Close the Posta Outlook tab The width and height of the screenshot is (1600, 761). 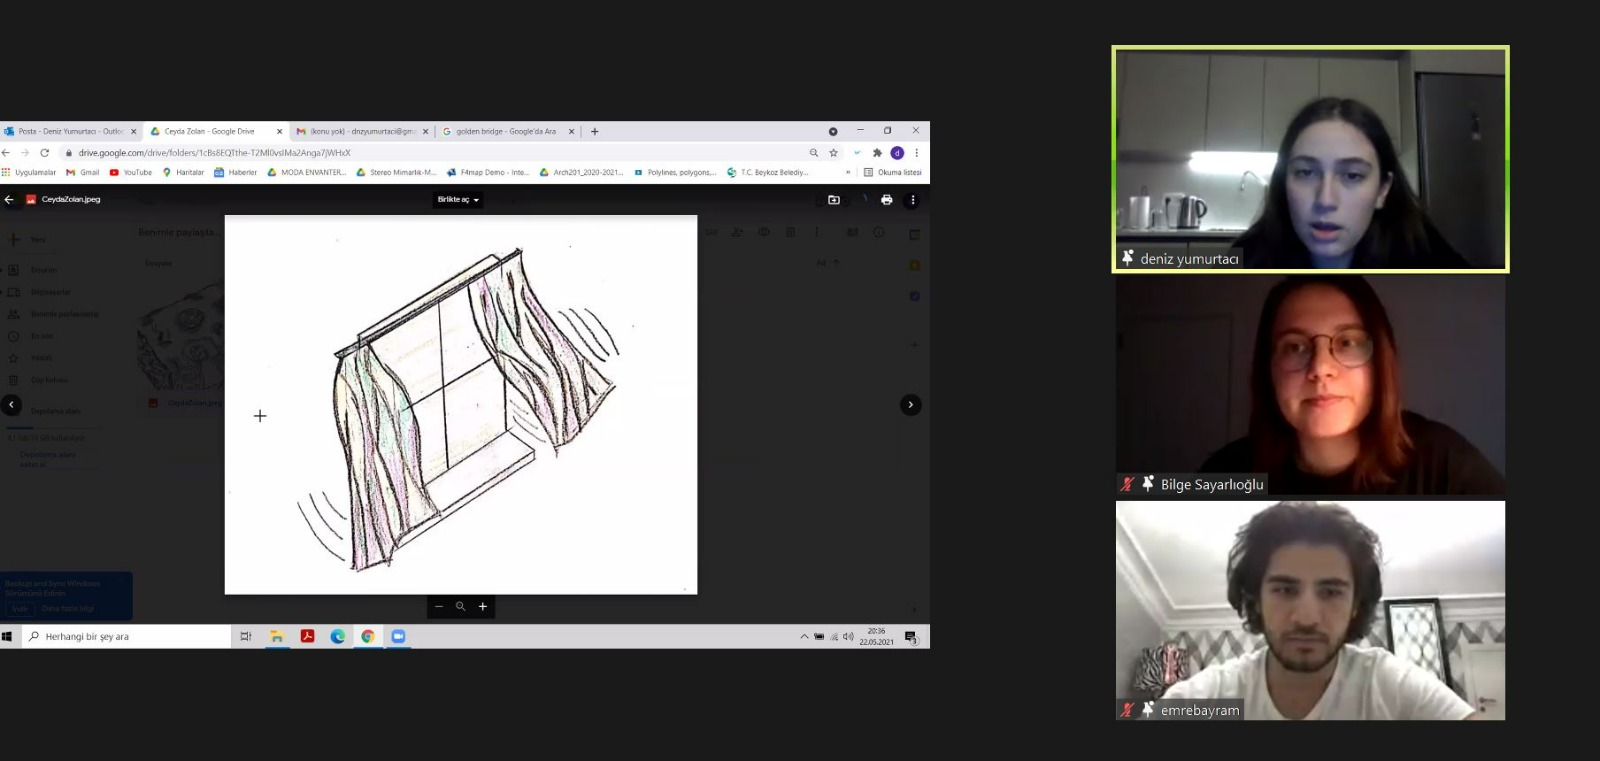tap(133, 131)
